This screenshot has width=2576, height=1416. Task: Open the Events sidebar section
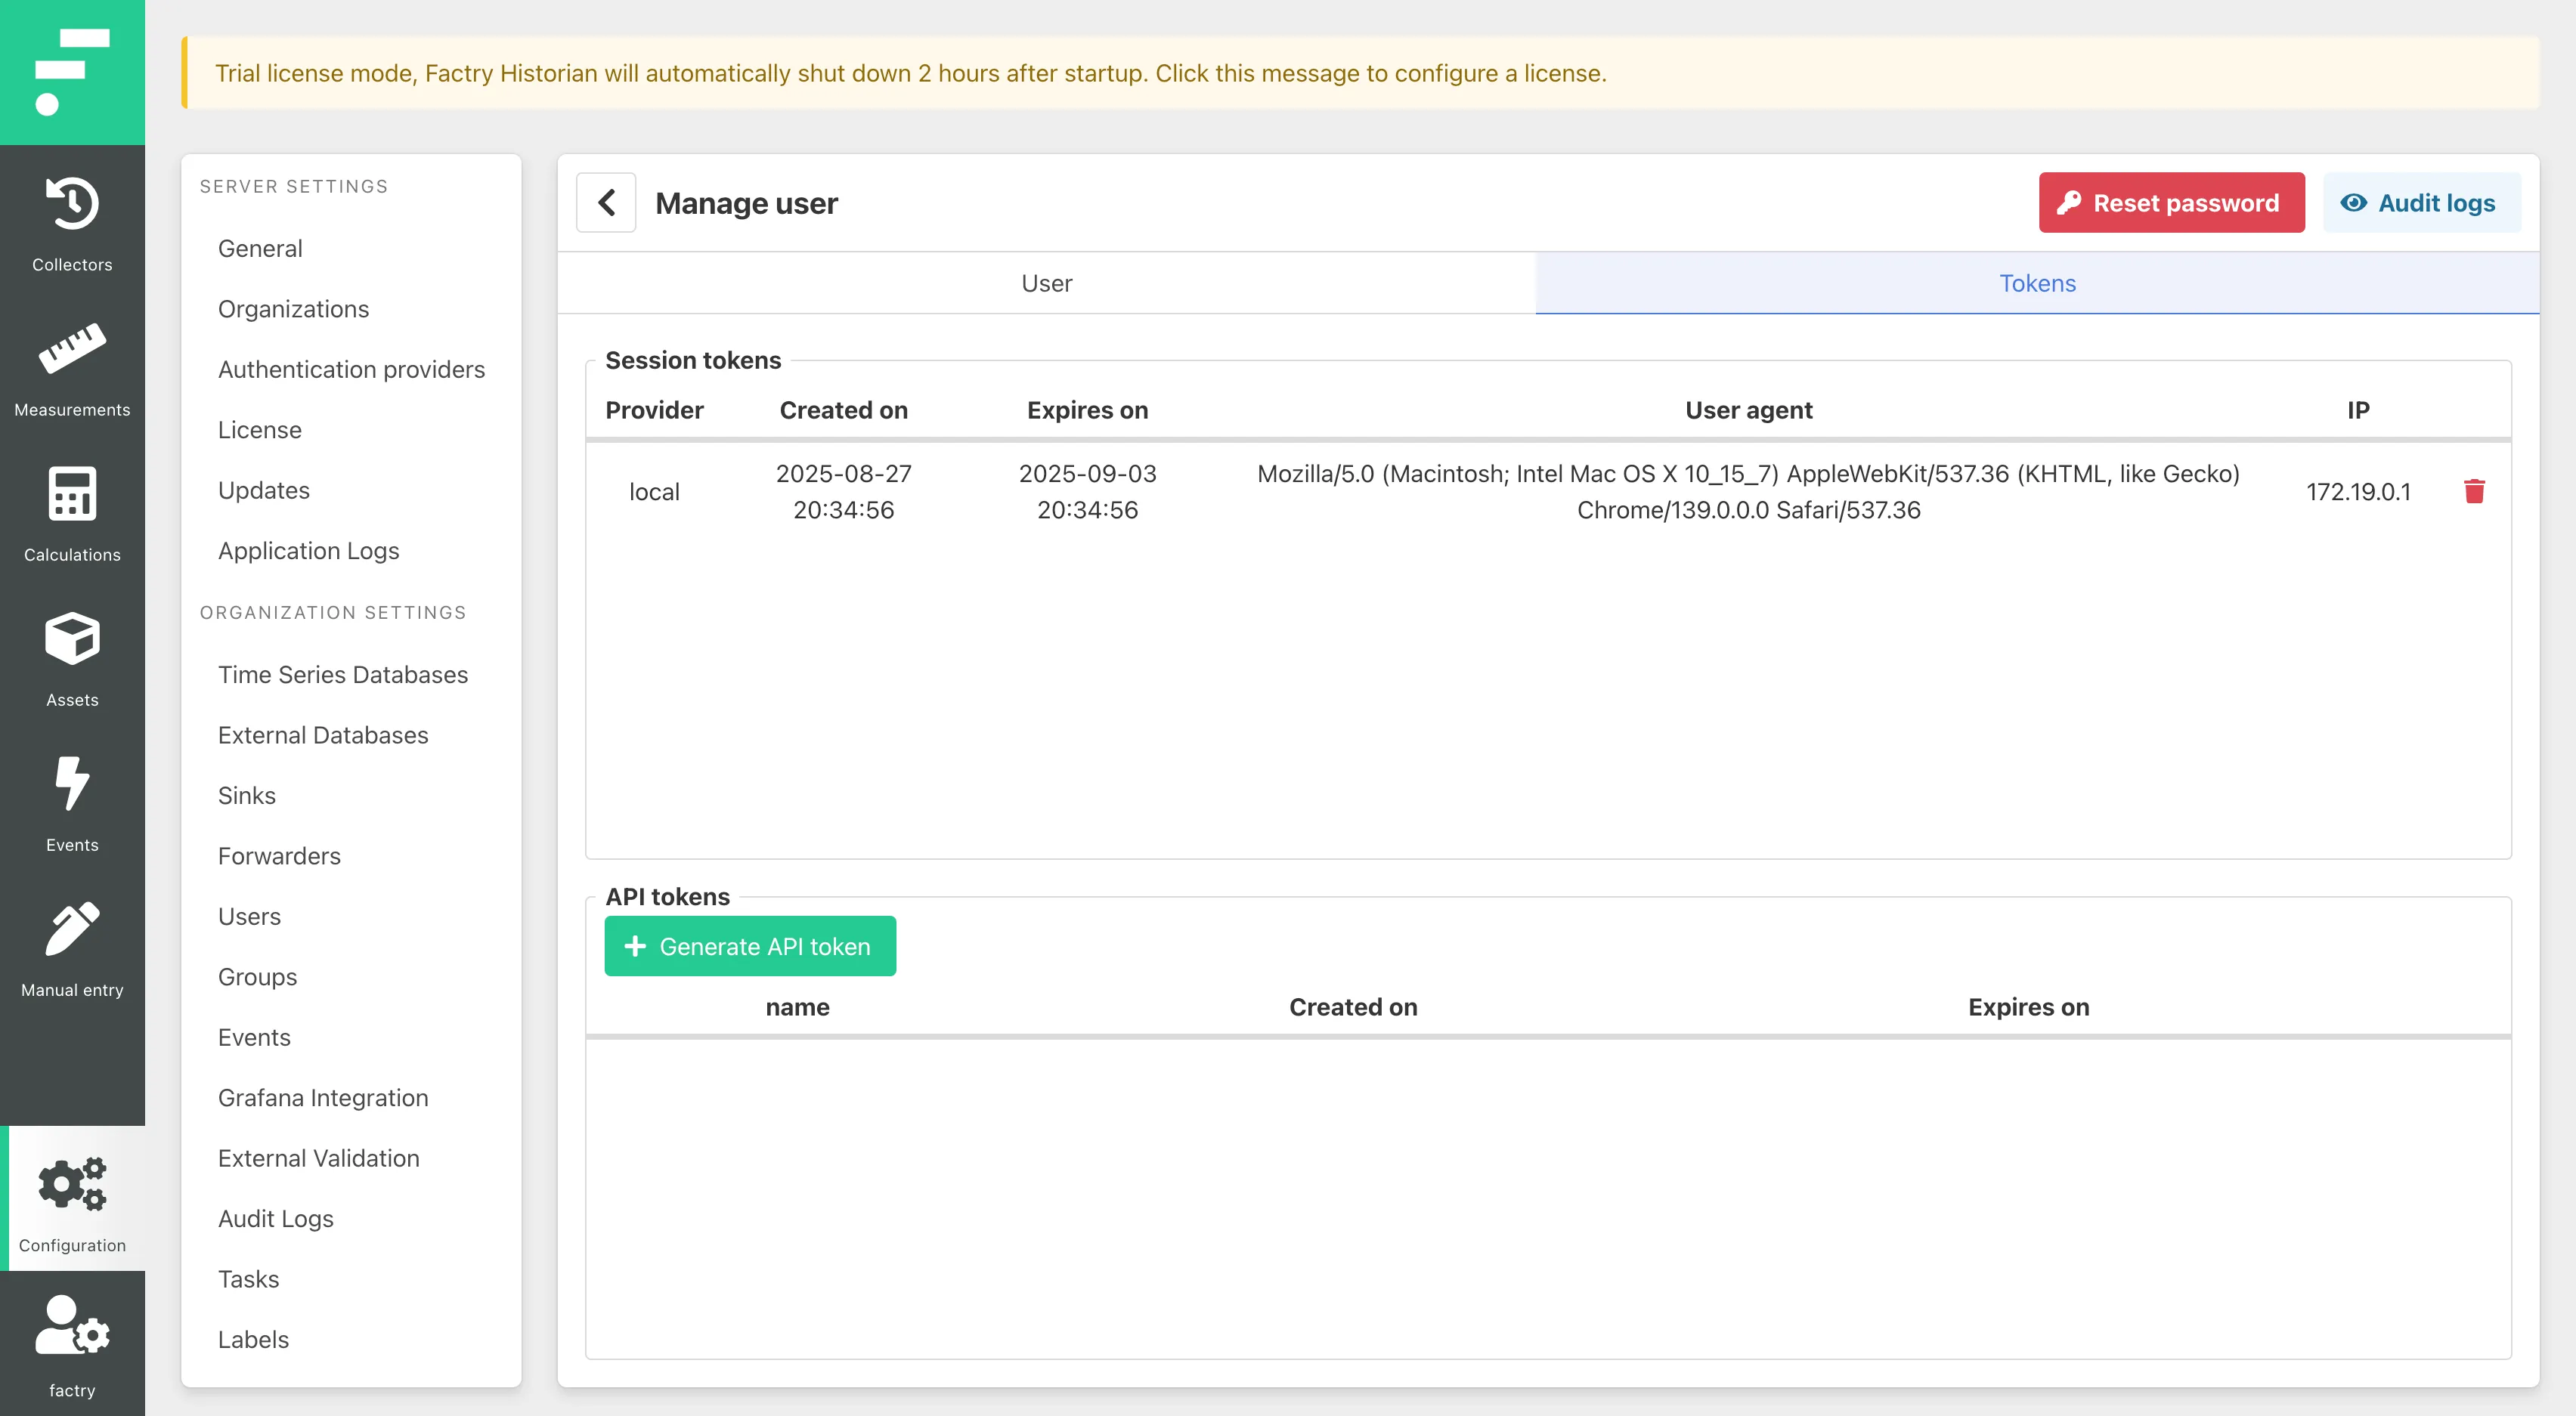click(72, 804)
